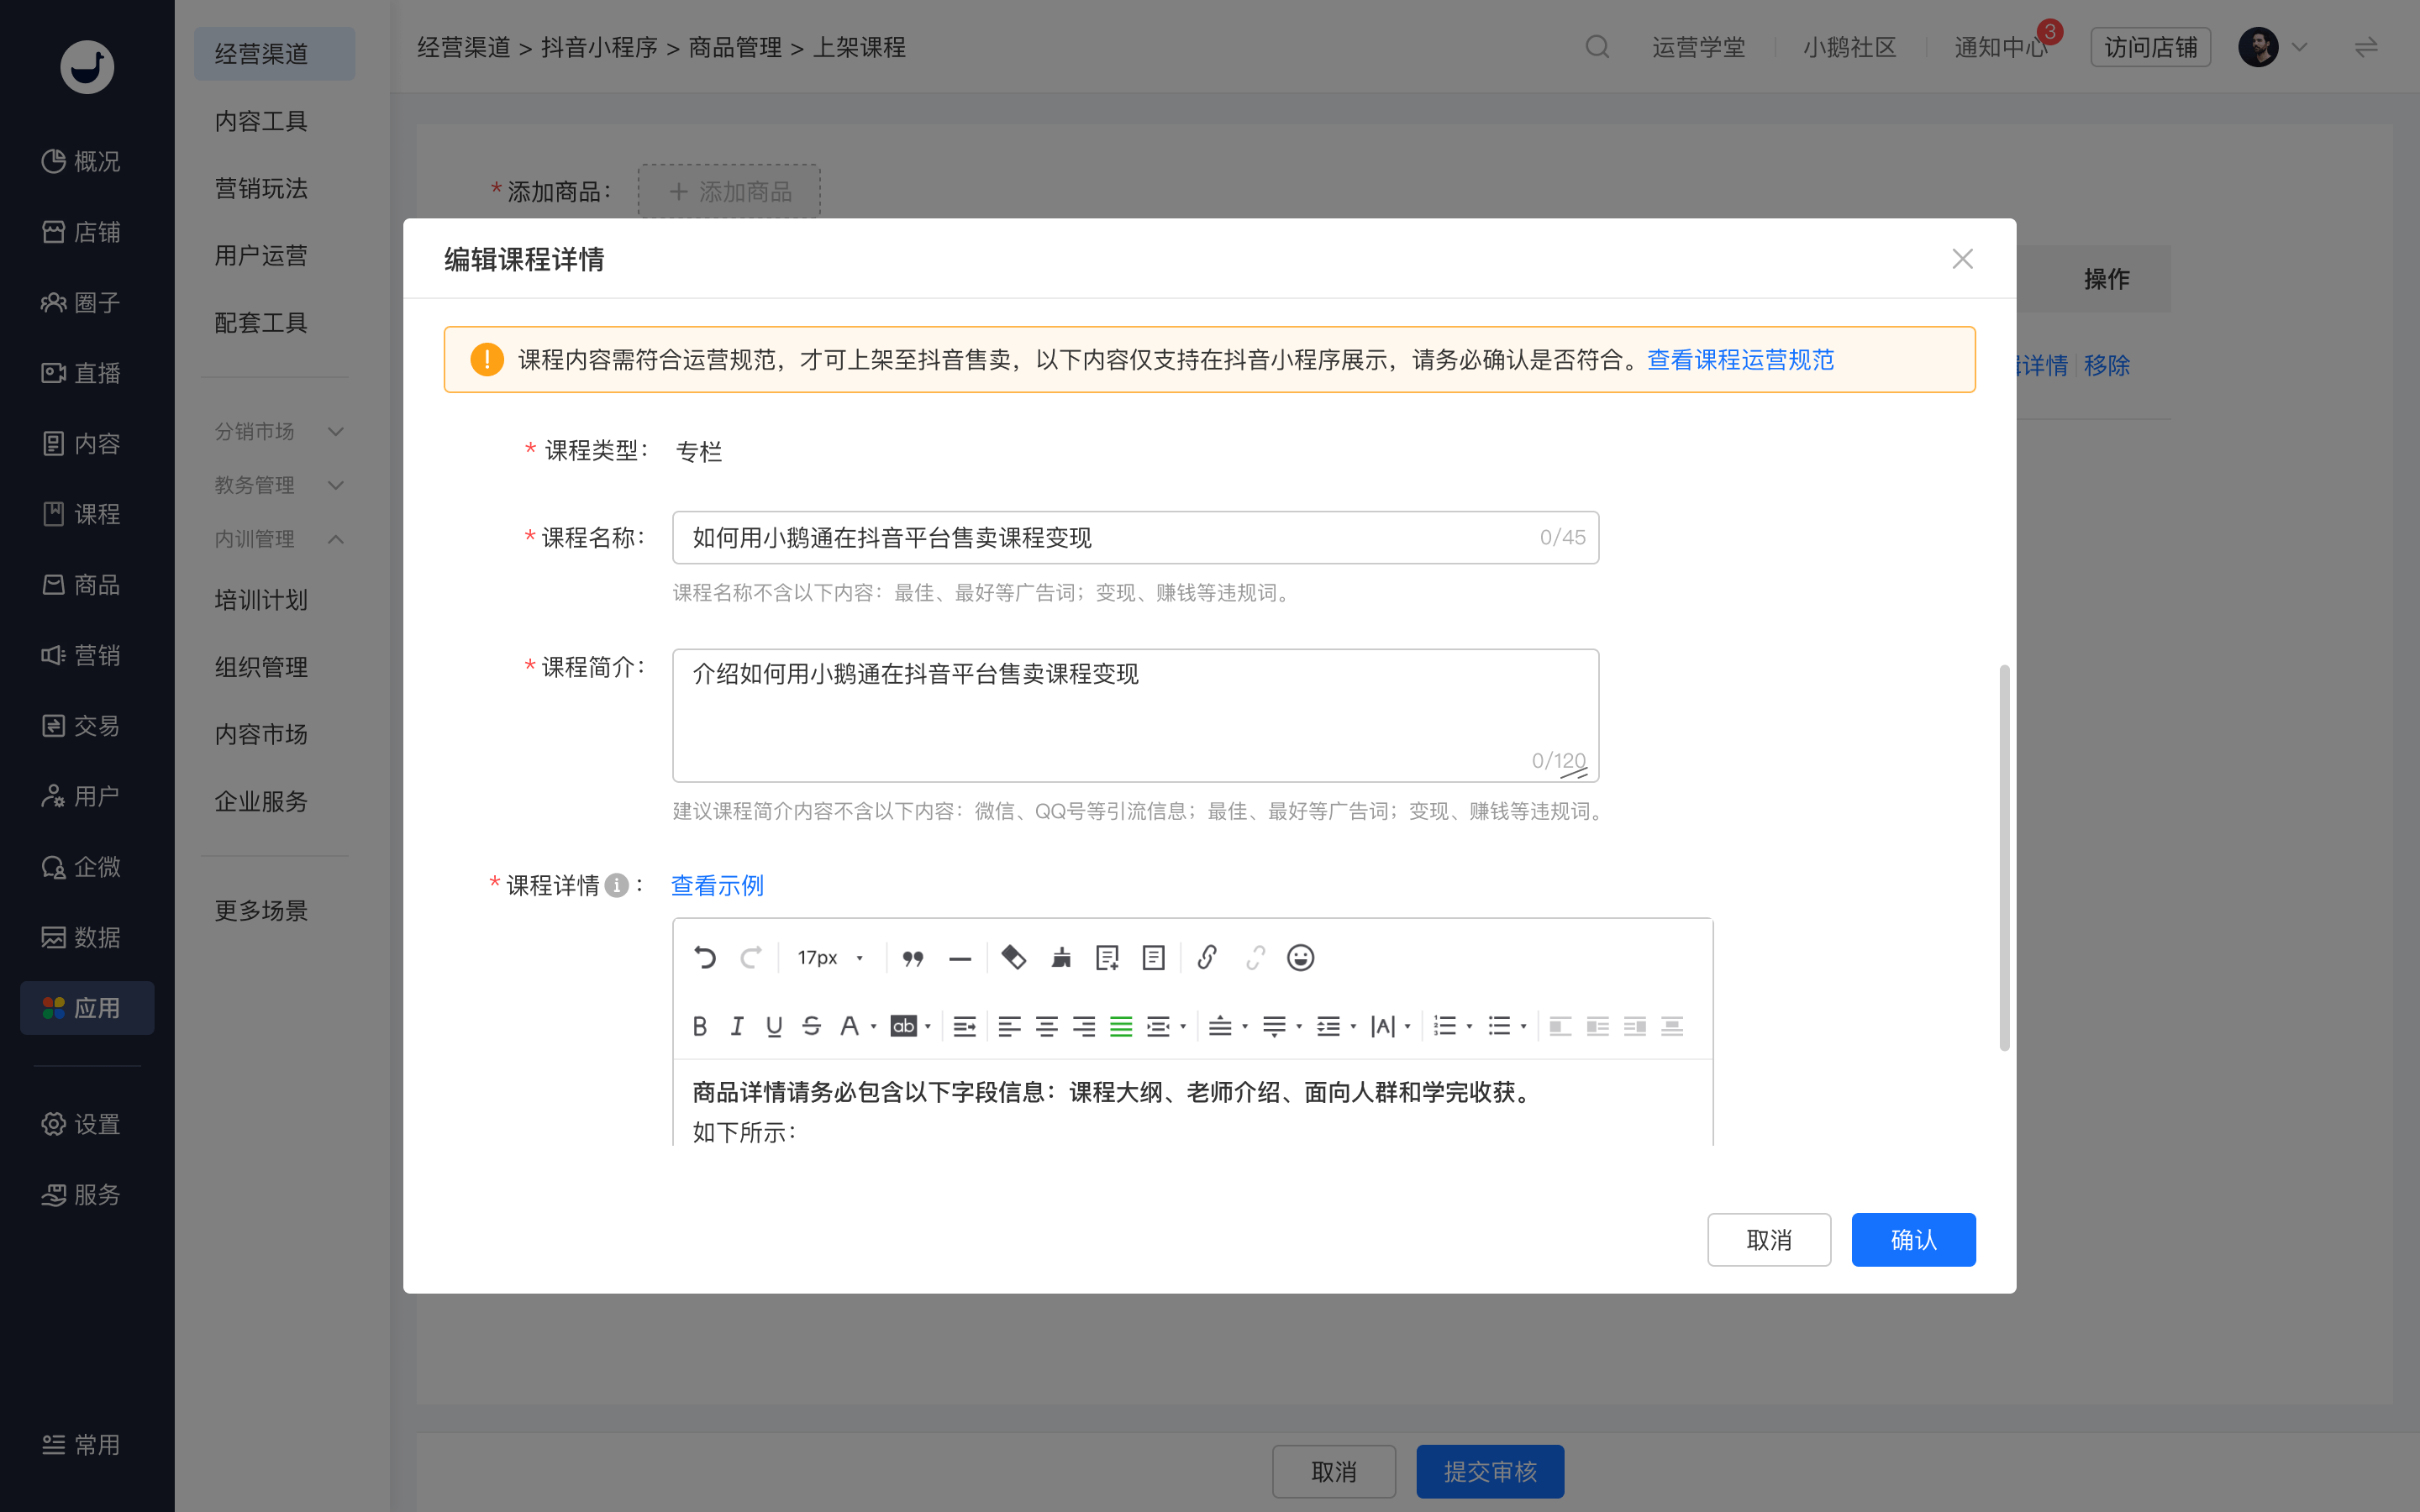Open 圈子 in the left sidebar

pos(81,302)
